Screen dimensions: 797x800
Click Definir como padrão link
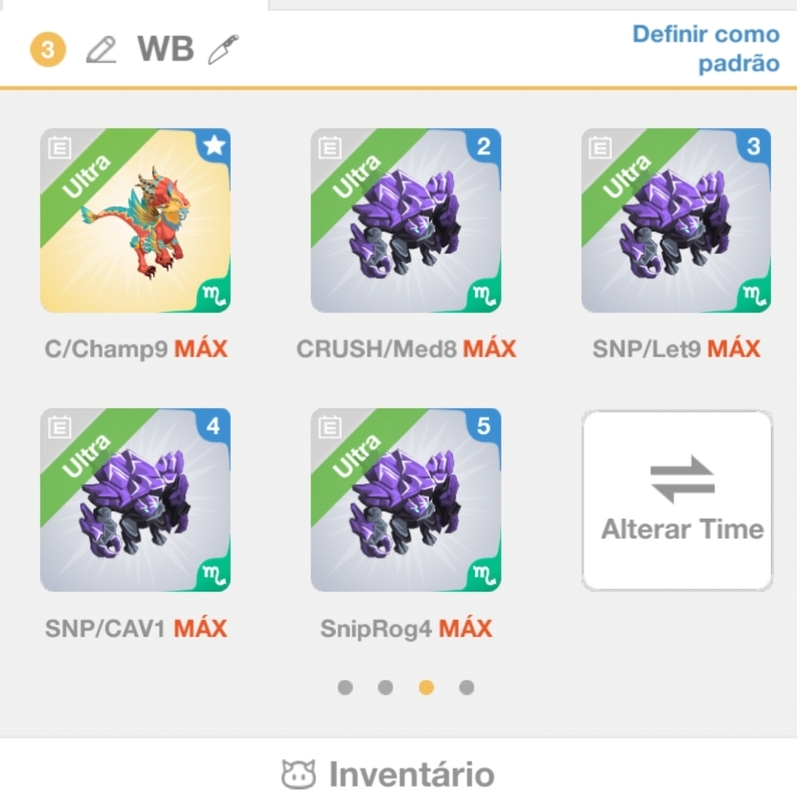(x=706, y=49)
